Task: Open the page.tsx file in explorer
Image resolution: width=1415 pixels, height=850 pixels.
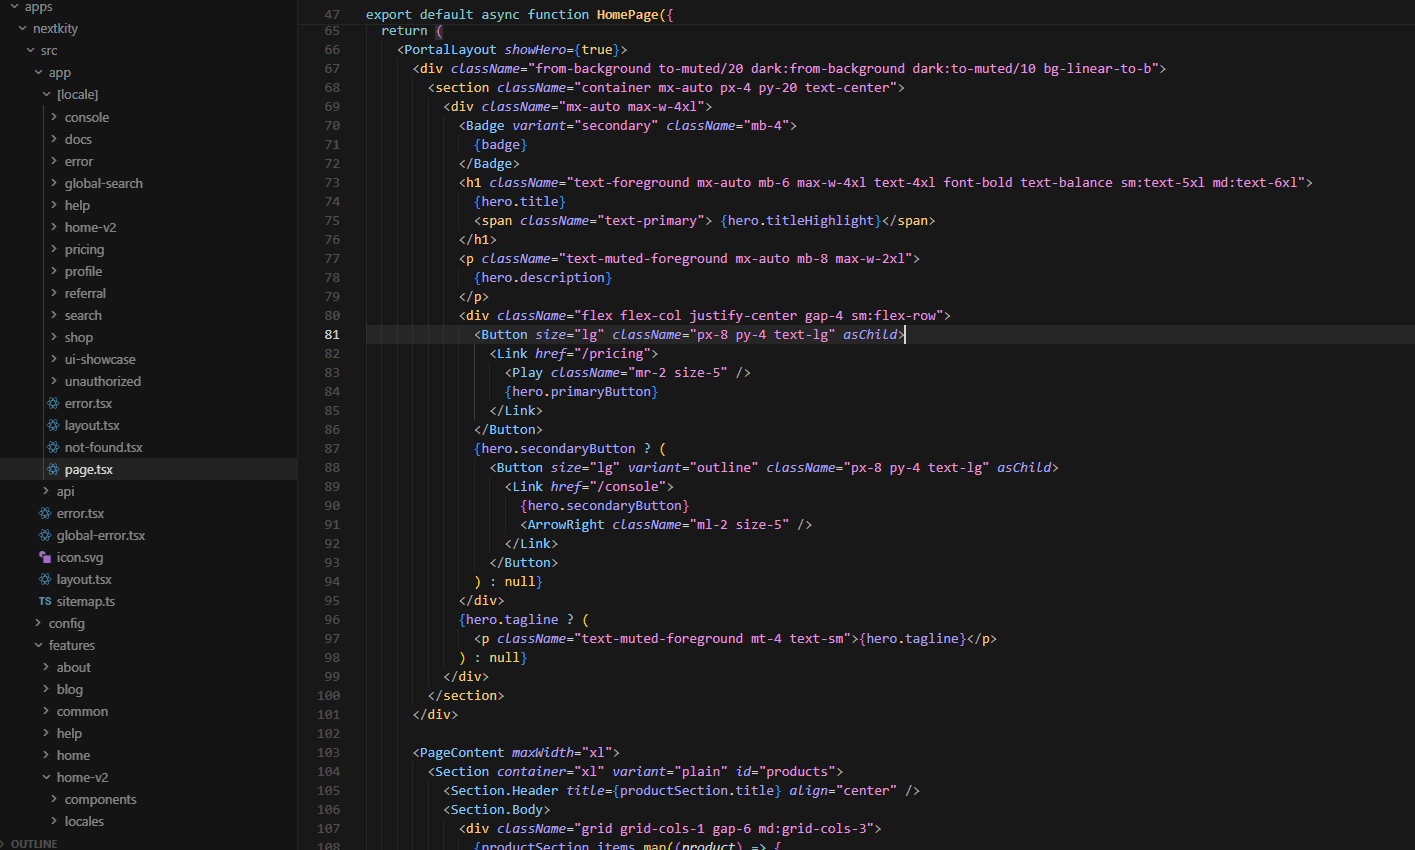Action: tap(148, 469)
